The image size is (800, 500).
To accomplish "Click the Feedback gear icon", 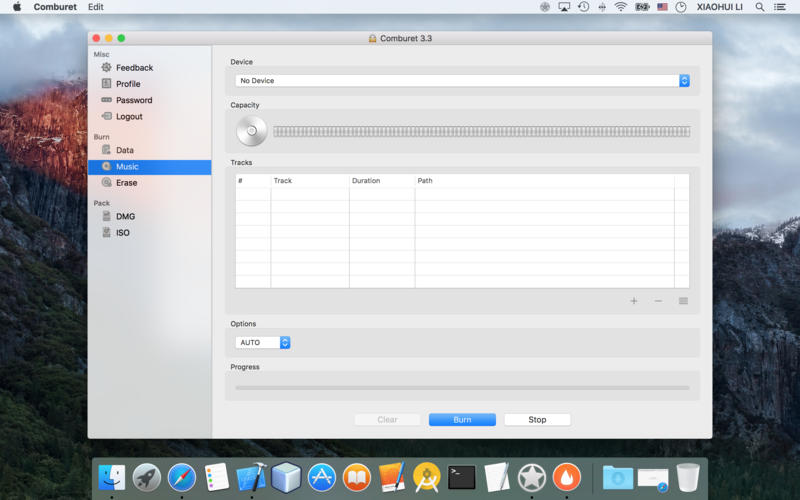I will [106, 67].
